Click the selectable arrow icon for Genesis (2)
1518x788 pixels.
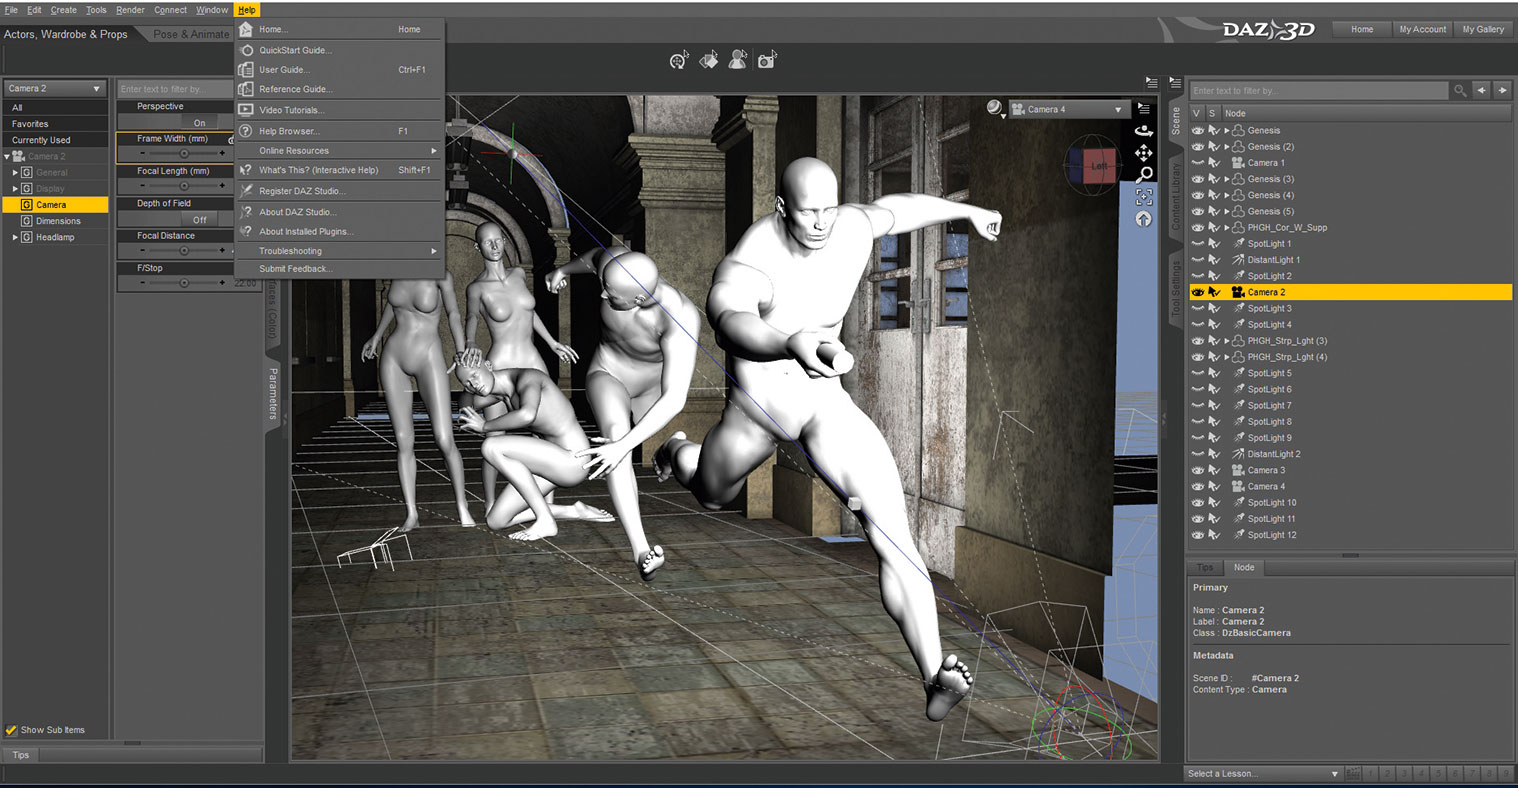(1214, 147)
